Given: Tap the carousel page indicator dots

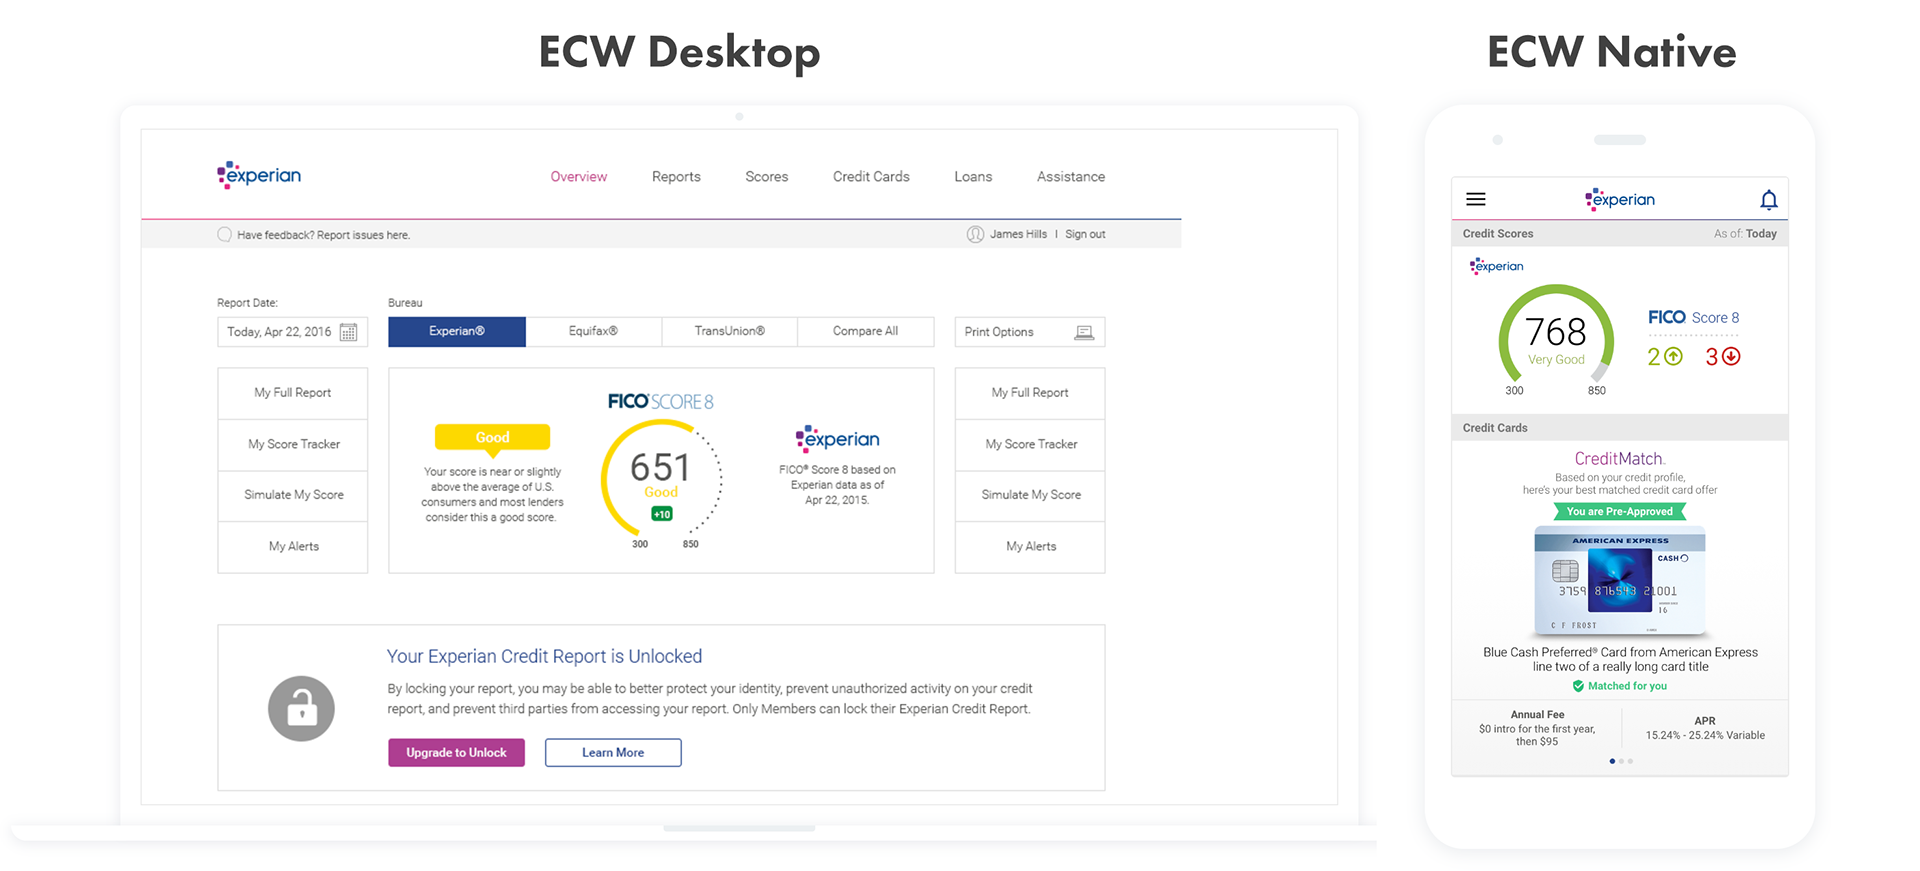Looking at the screenshot, I should [x=1620, y=761].
